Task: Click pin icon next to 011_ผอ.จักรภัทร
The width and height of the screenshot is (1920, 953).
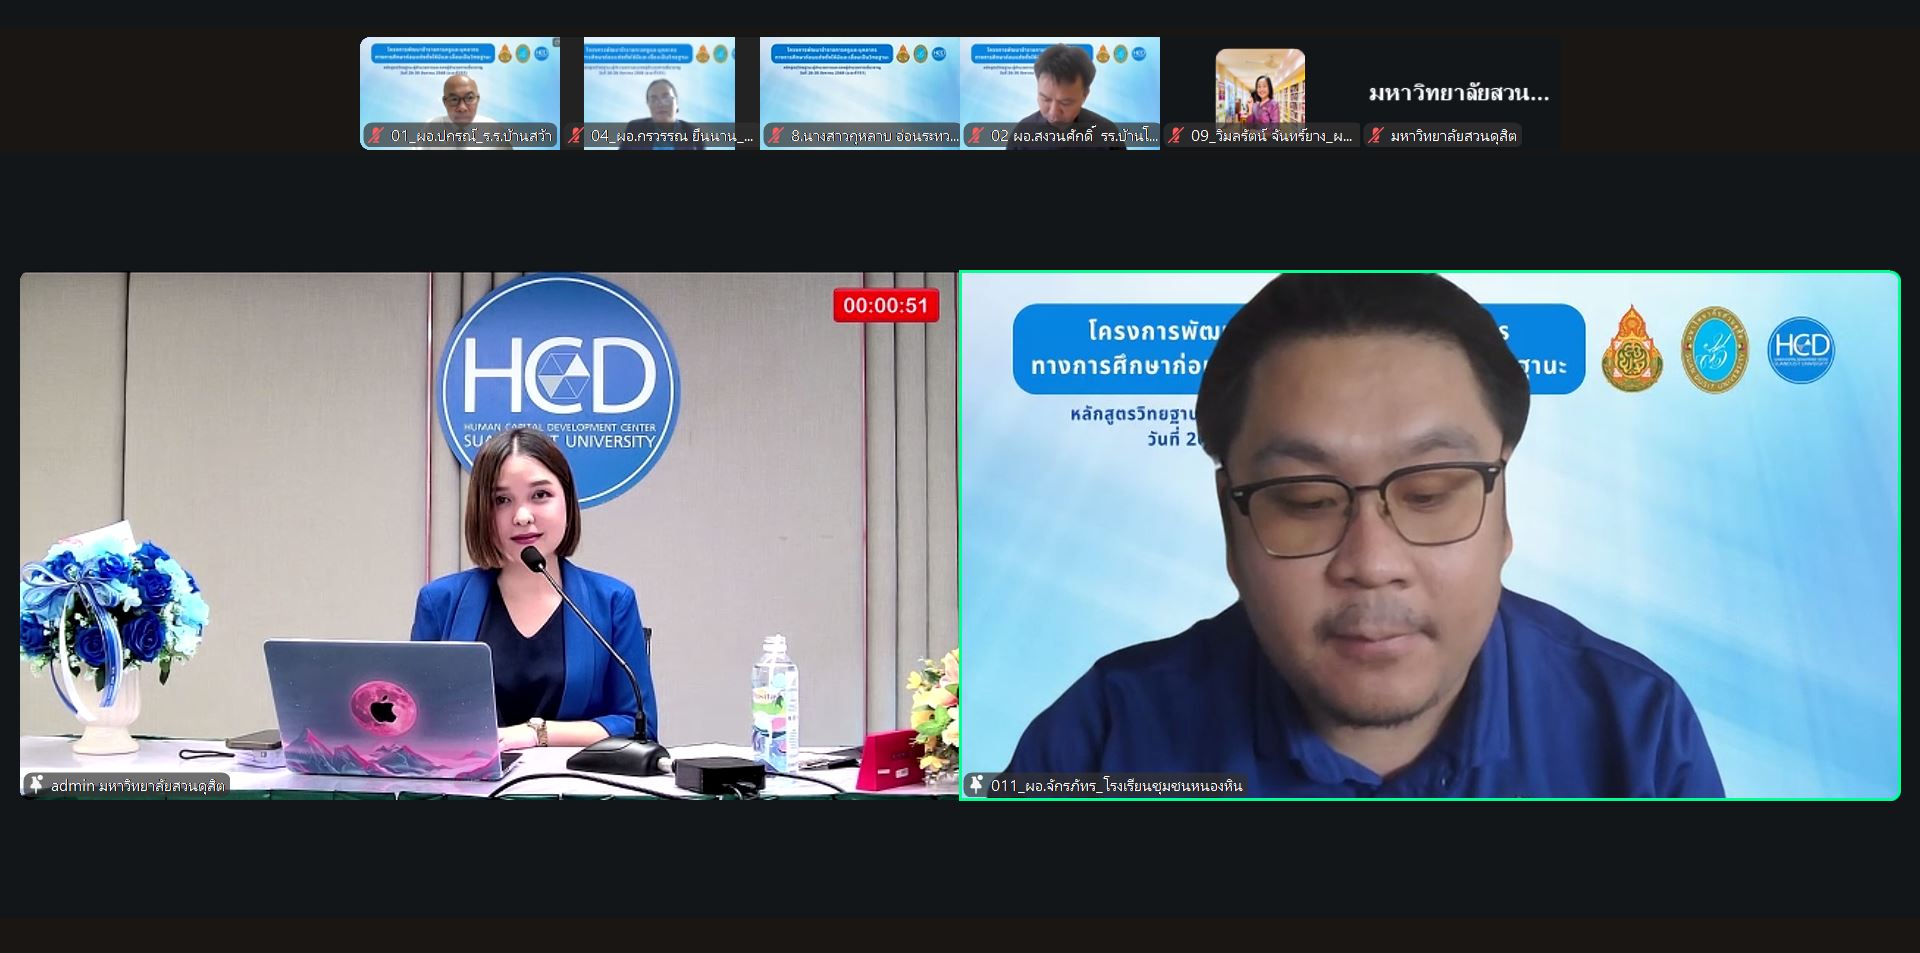Action: click(976, 785)
